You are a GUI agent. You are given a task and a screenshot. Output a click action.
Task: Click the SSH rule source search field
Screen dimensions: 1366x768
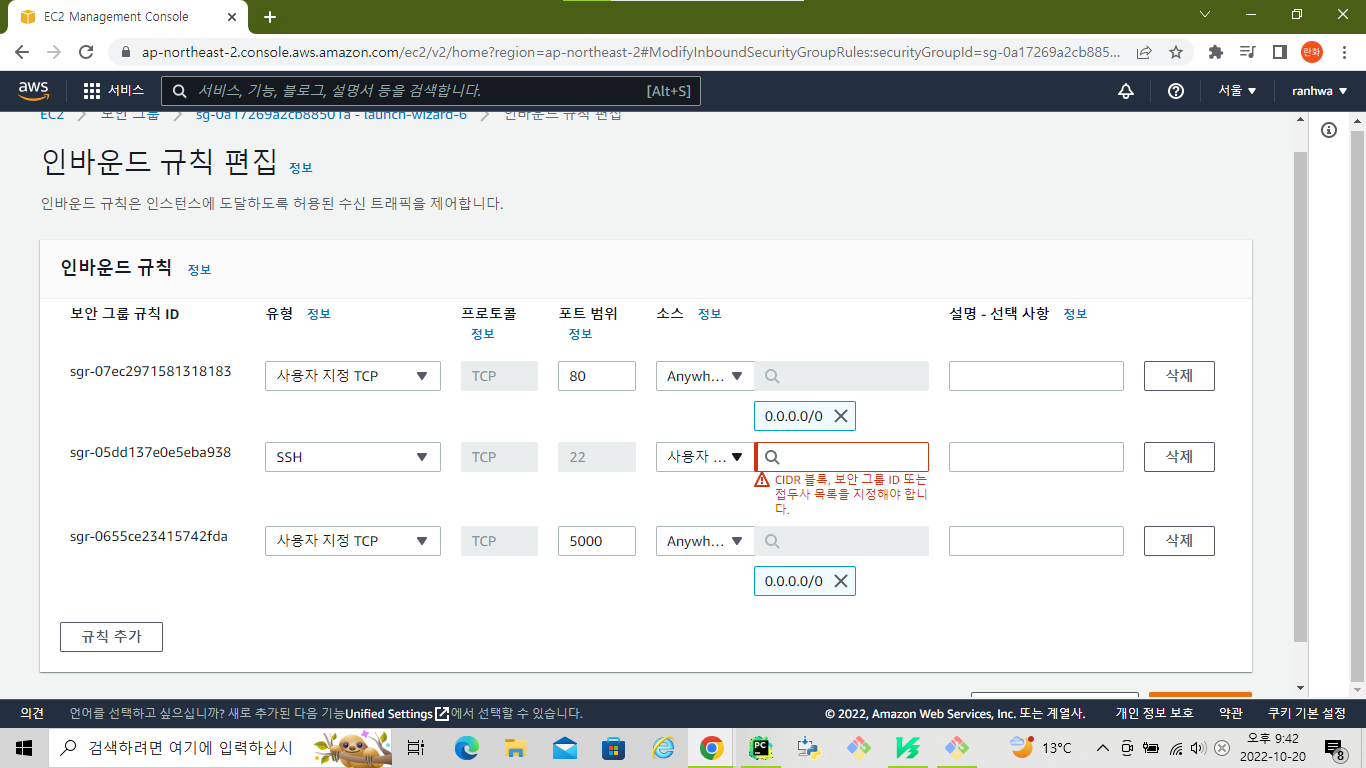(x=841, y=457)
